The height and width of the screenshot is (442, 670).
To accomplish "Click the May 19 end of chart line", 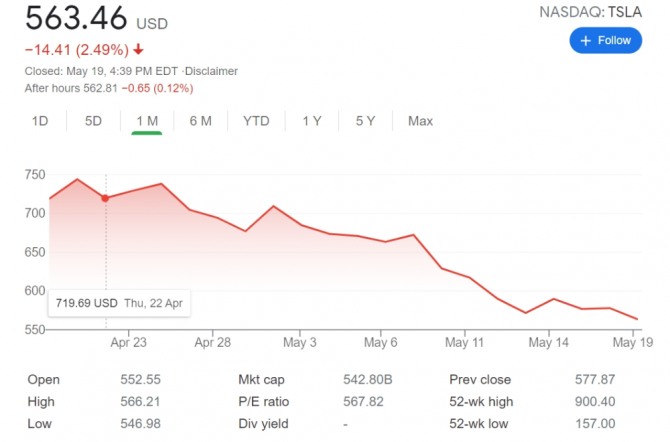I will click(638, 319).
